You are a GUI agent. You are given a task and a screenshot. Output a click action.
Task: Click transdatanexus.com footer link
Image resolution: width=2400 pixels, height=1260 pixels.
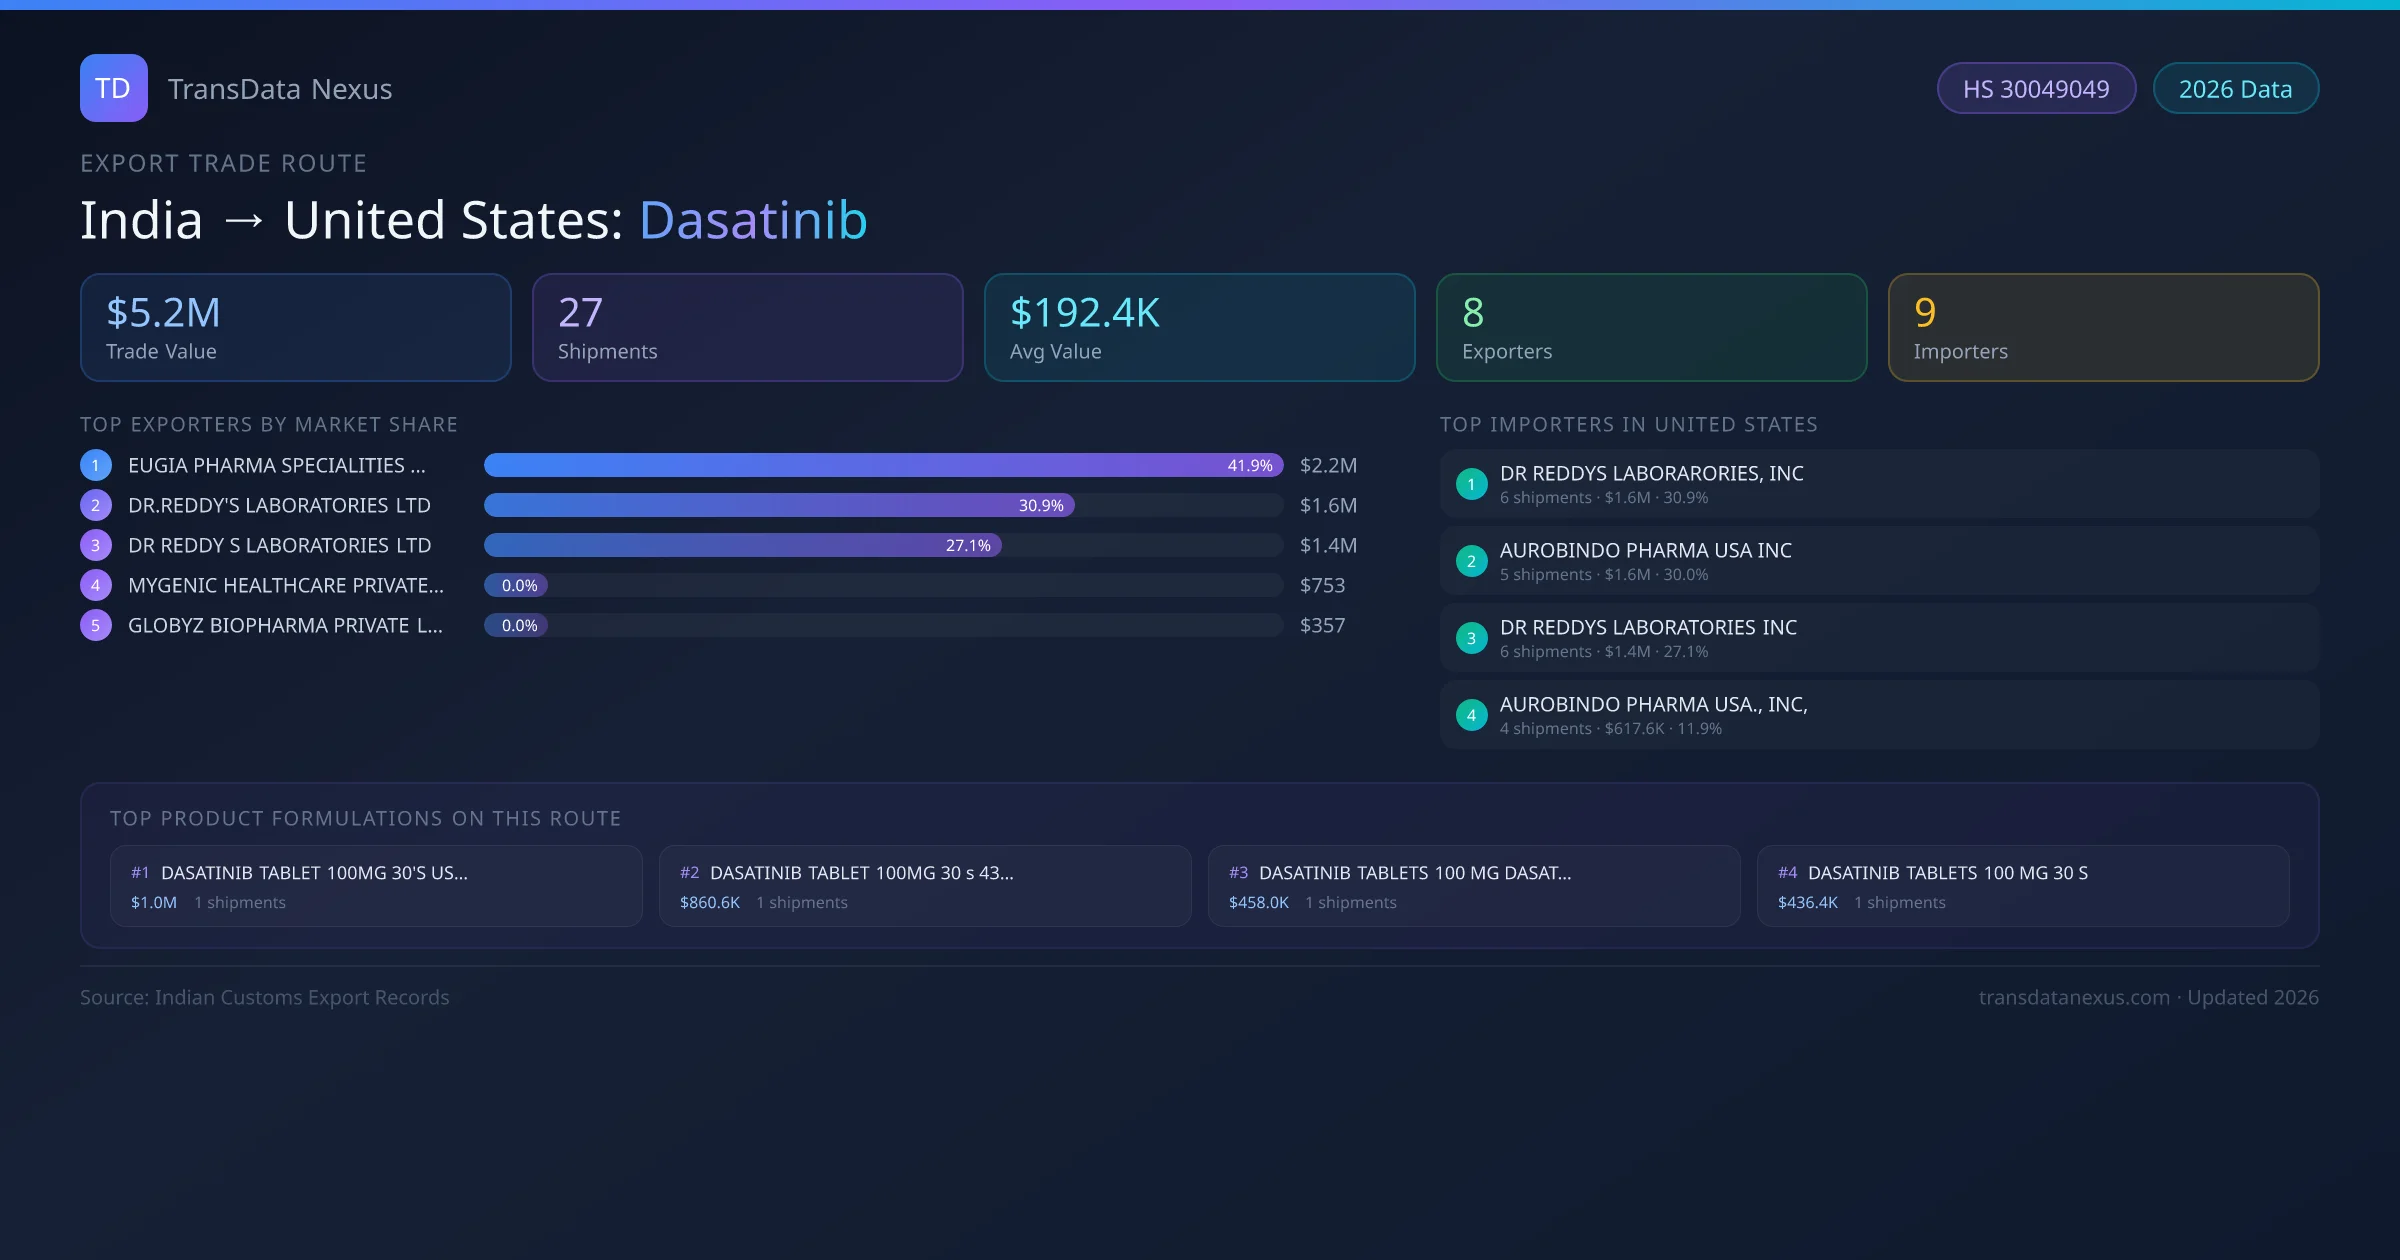2074,997
